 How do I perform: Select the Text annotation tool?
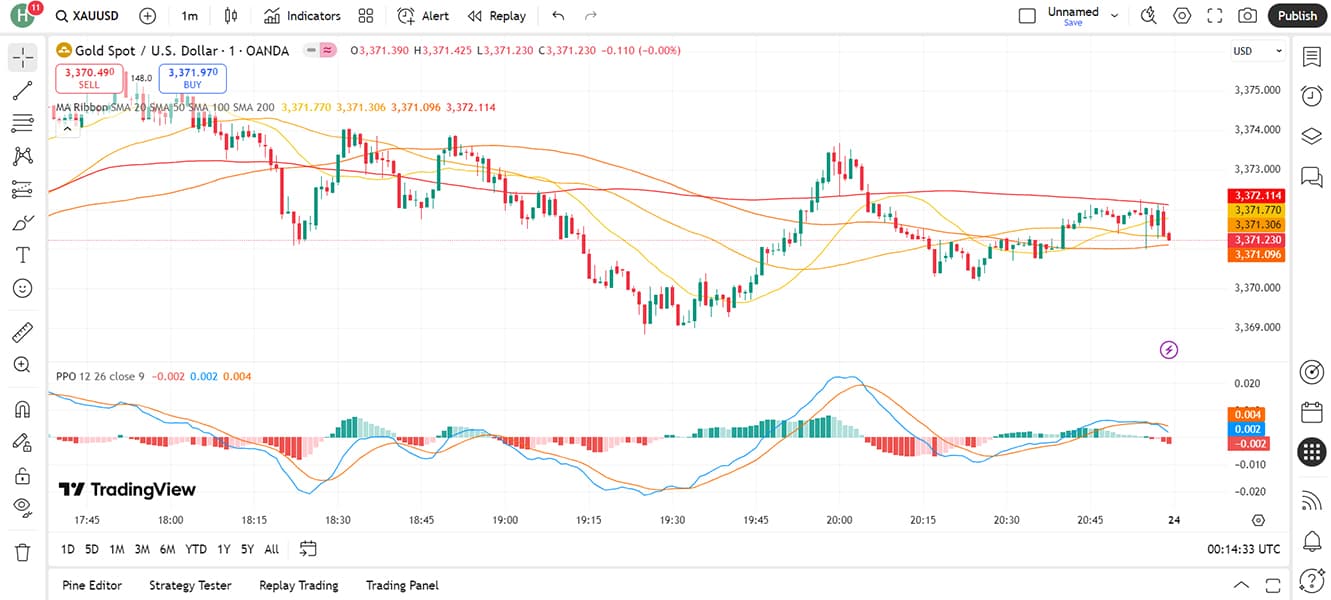pyautogui.click(x=22, y=255)
